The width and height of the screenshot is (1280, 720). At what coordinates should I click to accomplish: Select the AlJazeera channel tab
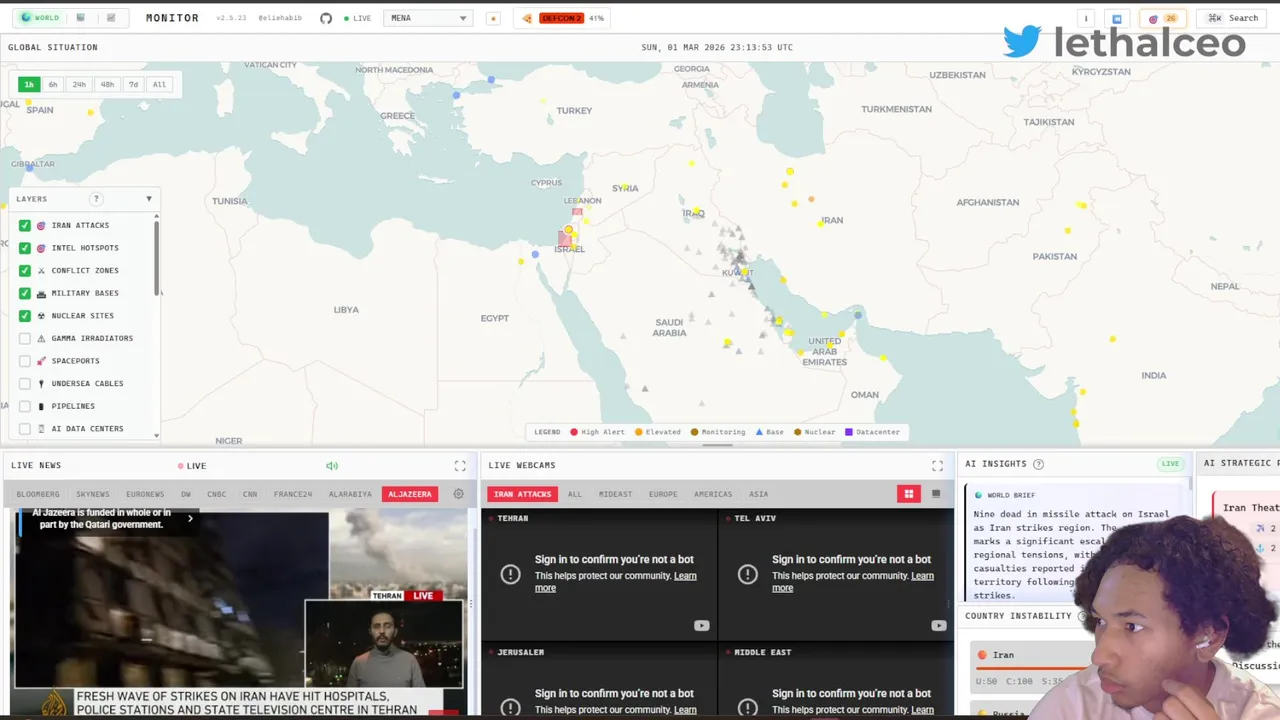tap(410, 494)
